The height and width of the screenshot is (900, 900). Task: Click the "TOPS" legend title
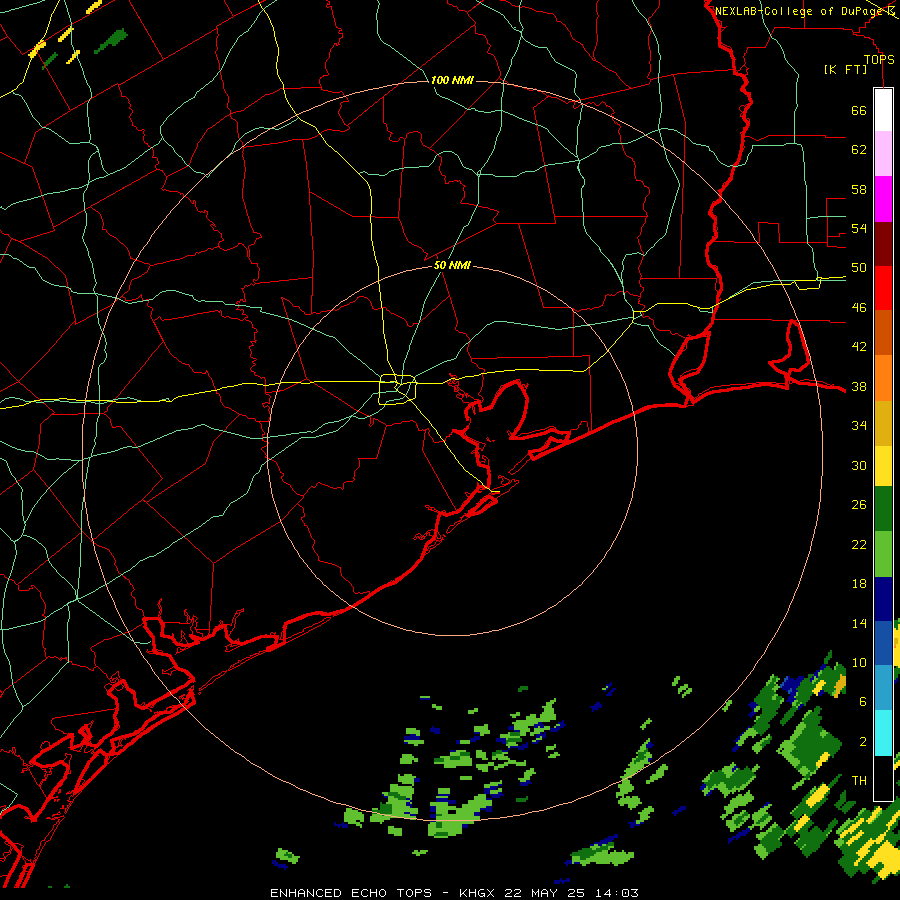(879, 59)
